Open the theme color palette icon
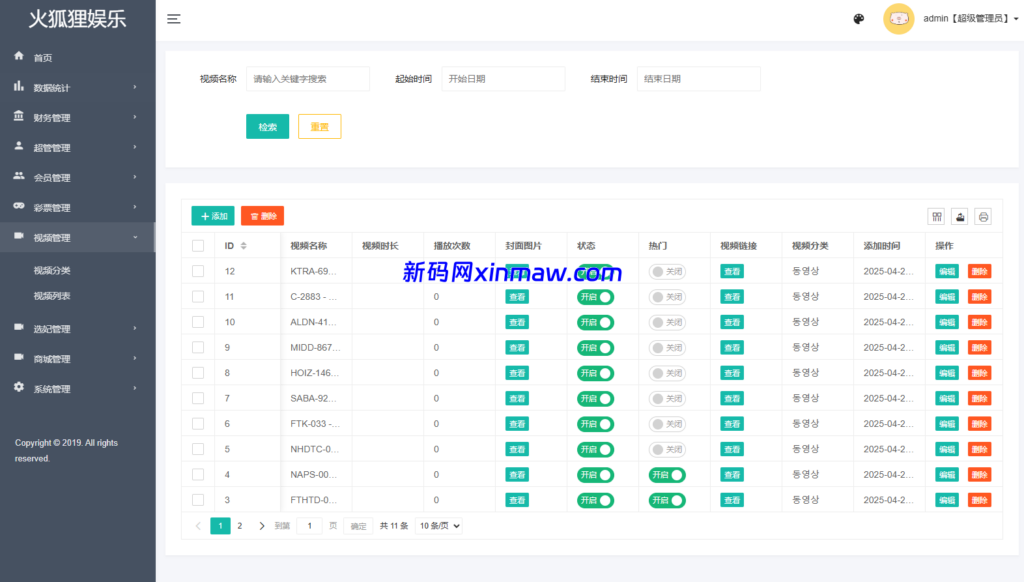Image resolution: width=1024 pixels, height=582 pixels. (859, 19)
